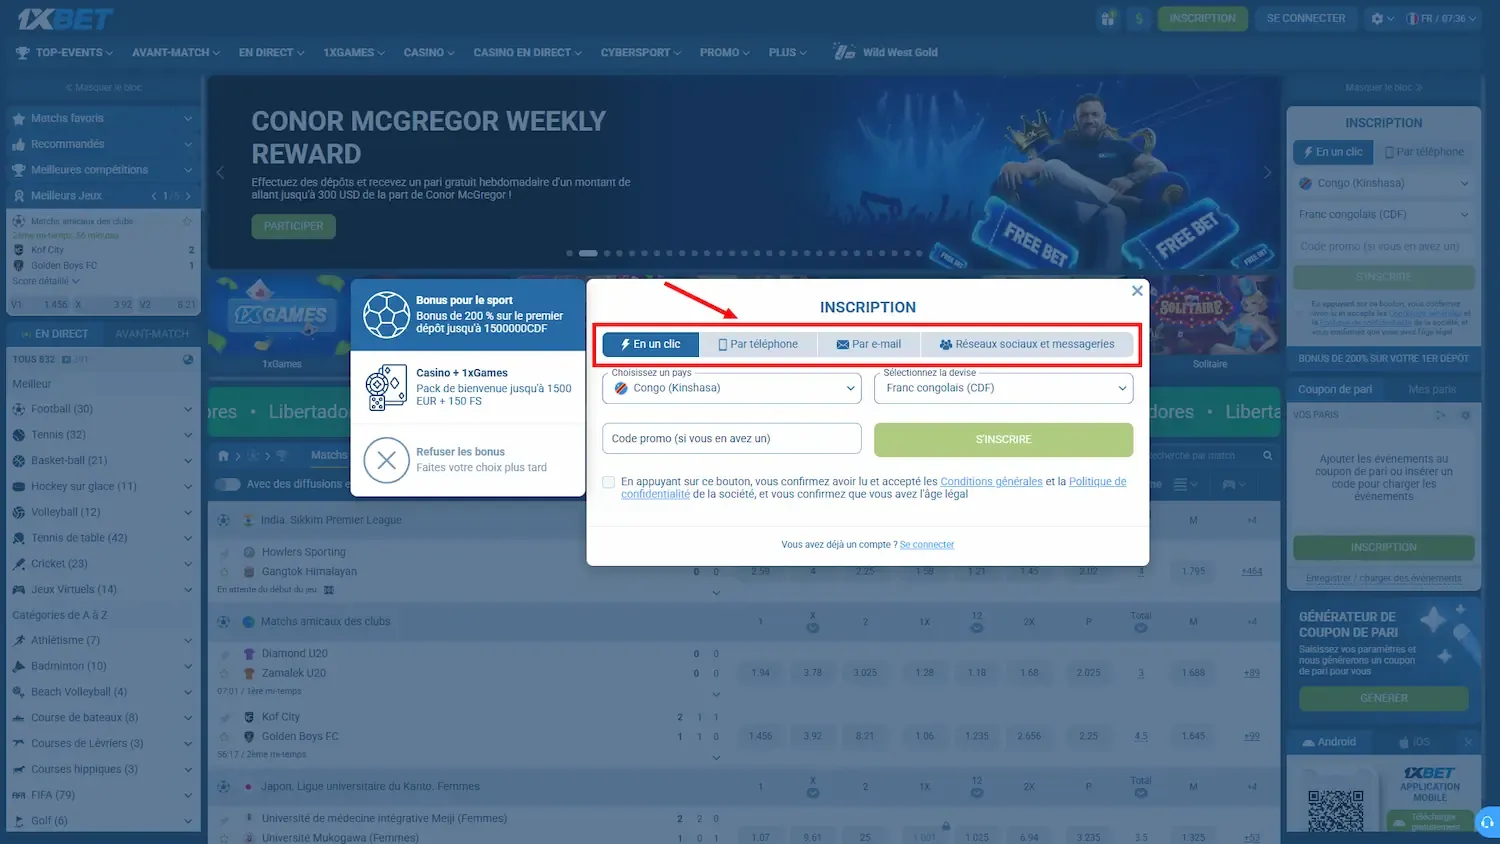Open support headset chat icon
The width and height of the screenshot is (1500, 844).
click(1487, 822)
